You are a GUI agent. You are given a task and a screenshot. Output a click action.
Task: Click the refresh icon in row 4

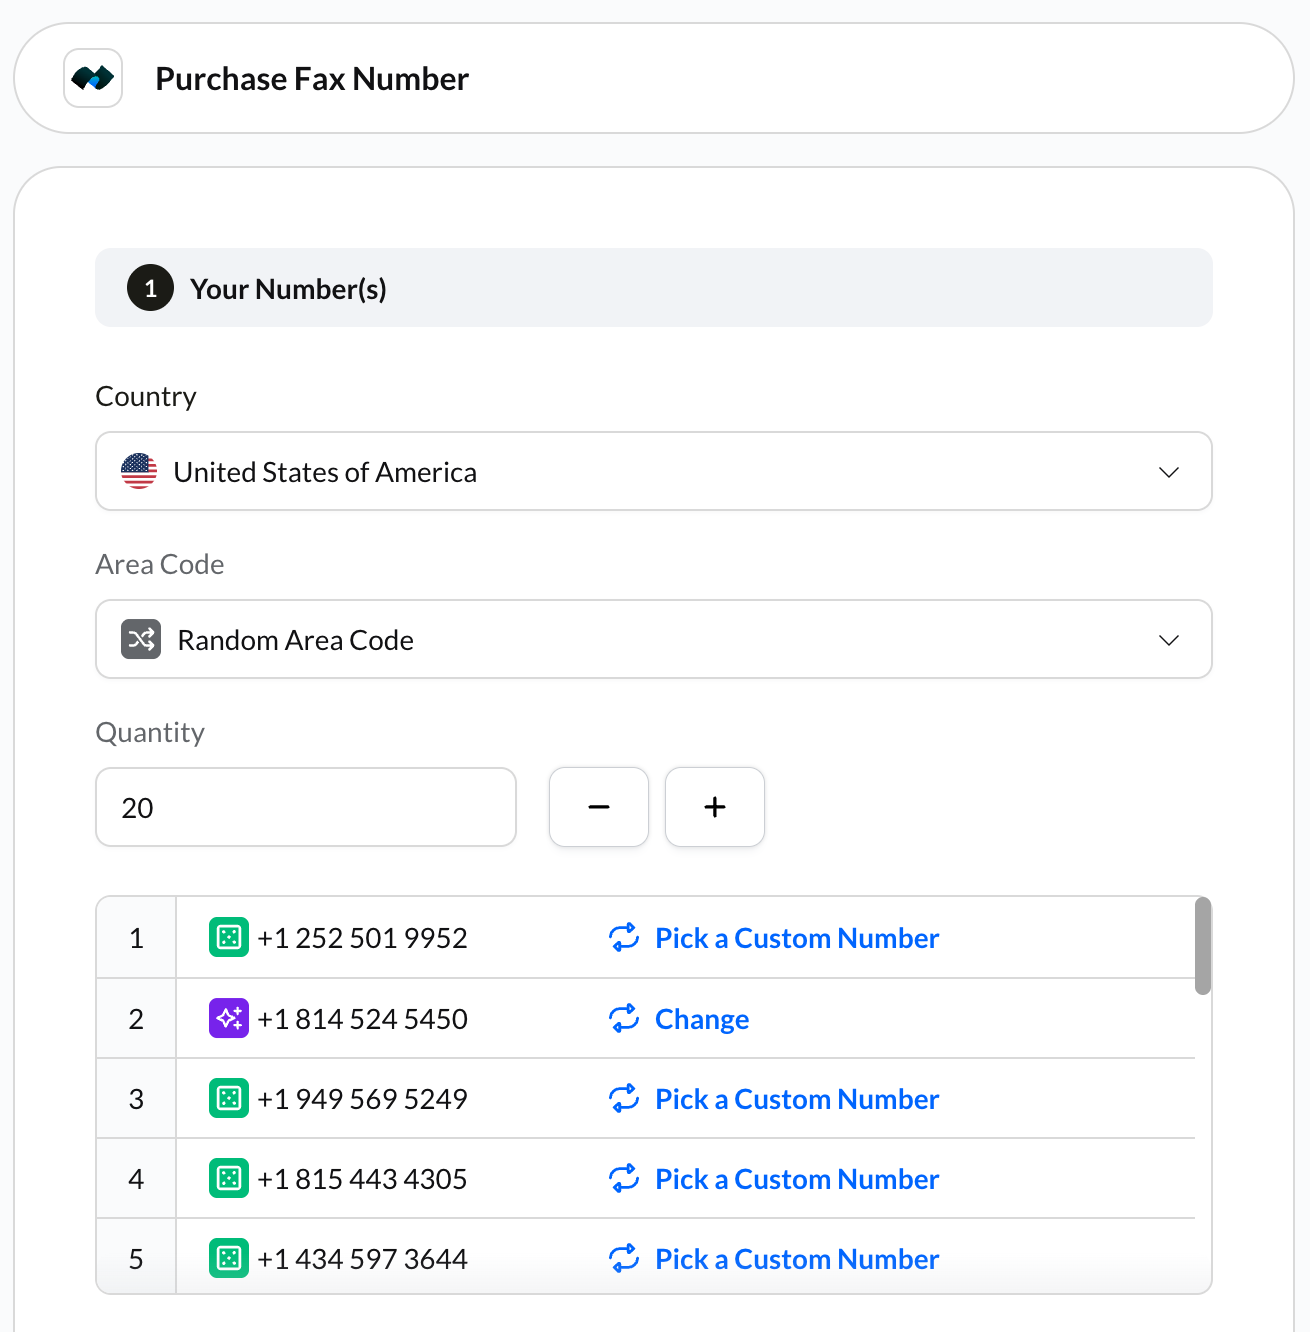pyautogui.click(x=623, y=1178)
